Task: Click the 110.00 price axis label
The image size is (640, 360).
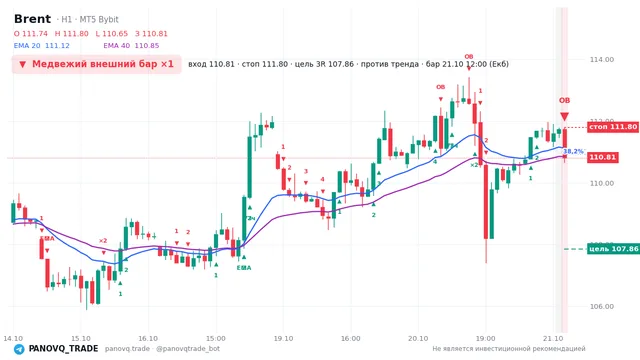Action: click(x=602, y=183)
